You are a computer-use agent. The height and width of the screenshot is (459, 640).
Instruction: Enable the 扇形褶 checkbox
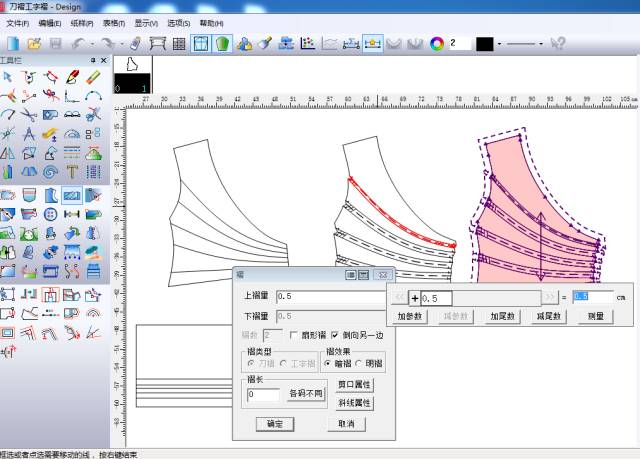(294, 335)
